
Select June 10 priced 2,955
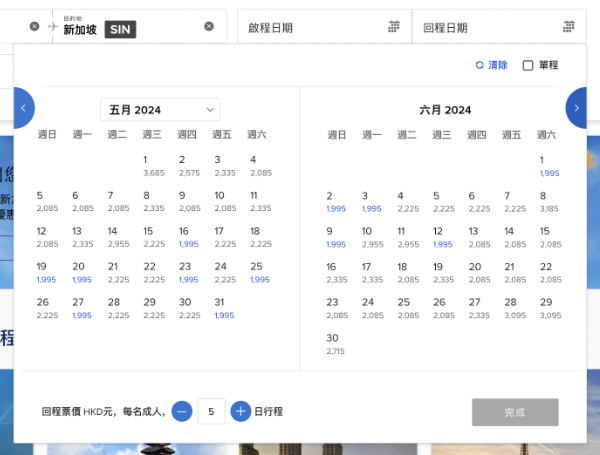372,238
